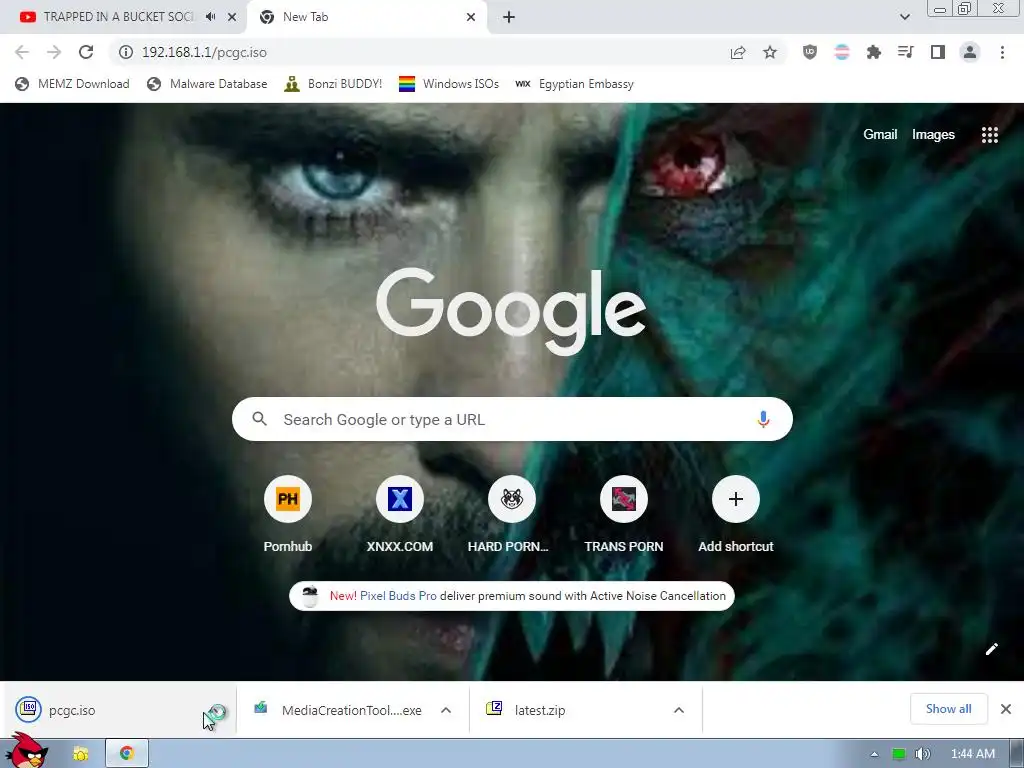Click the back navigation arrow
The image size is (1024, 768).
tap(22, 52)
